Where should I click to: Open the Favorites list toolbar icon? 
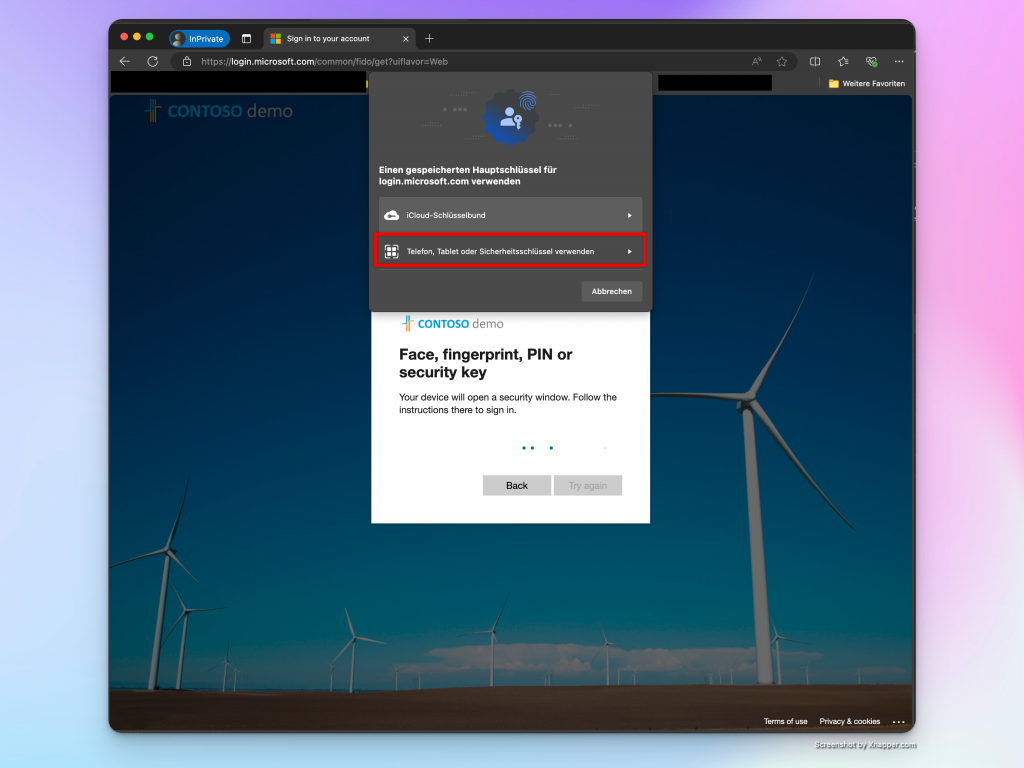point(843,61)
